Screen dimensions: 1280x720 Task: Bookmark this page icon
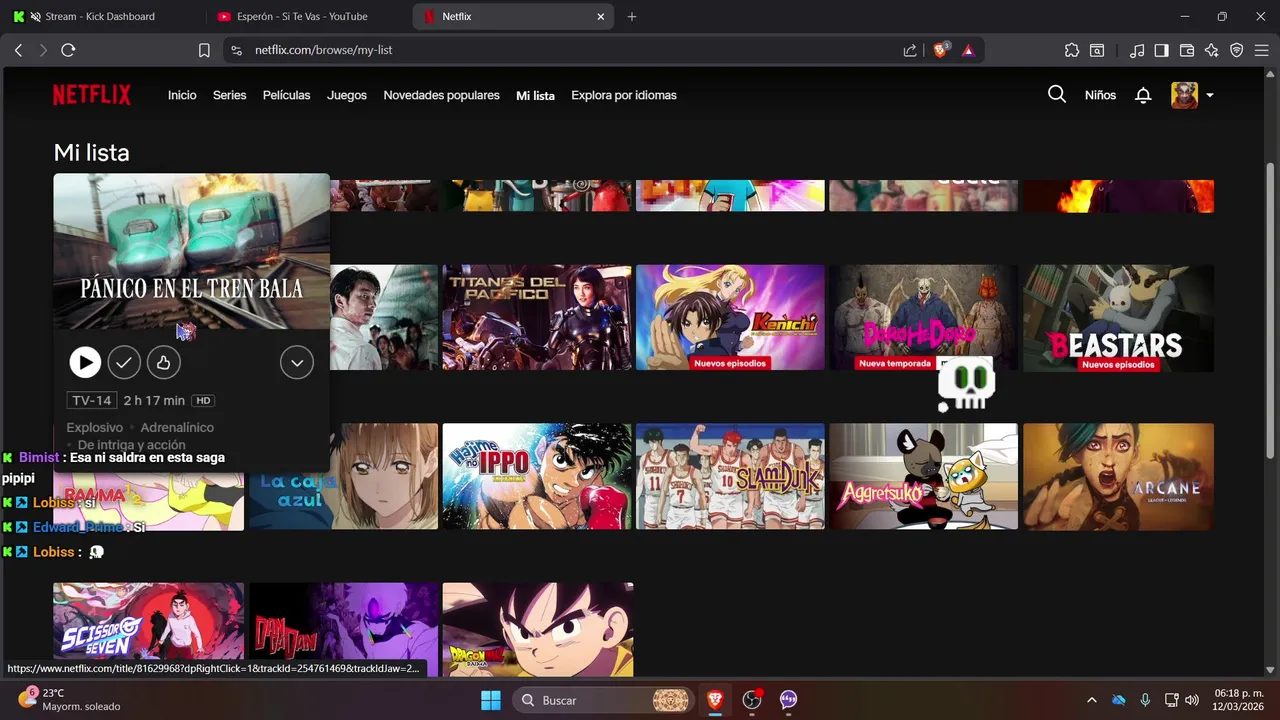click(204, 50)
